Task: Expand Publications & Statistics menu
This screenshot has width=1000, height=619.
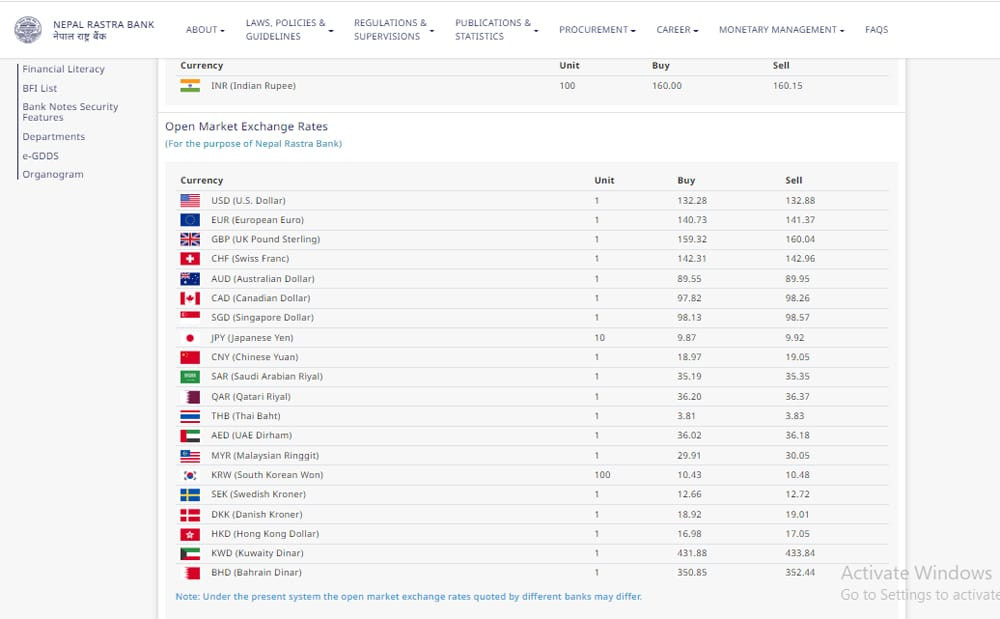Action: point(496,30)
